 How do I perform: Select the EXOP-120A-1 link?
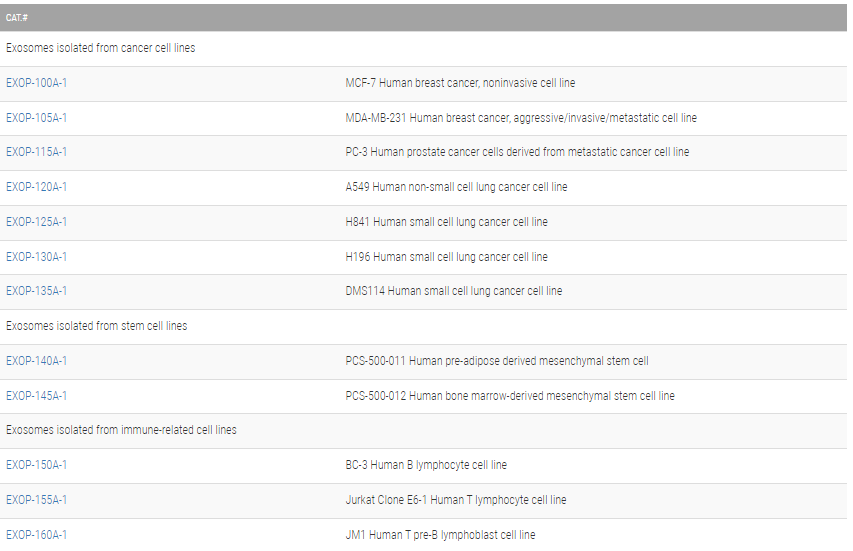point(37,187)
